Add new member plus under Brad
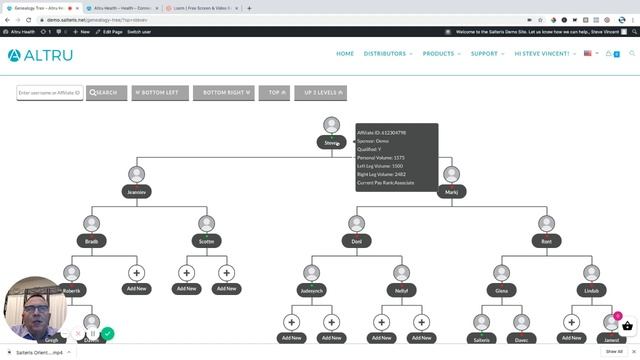The width and height of the screenshot is (640, 360). click(136, 273)
